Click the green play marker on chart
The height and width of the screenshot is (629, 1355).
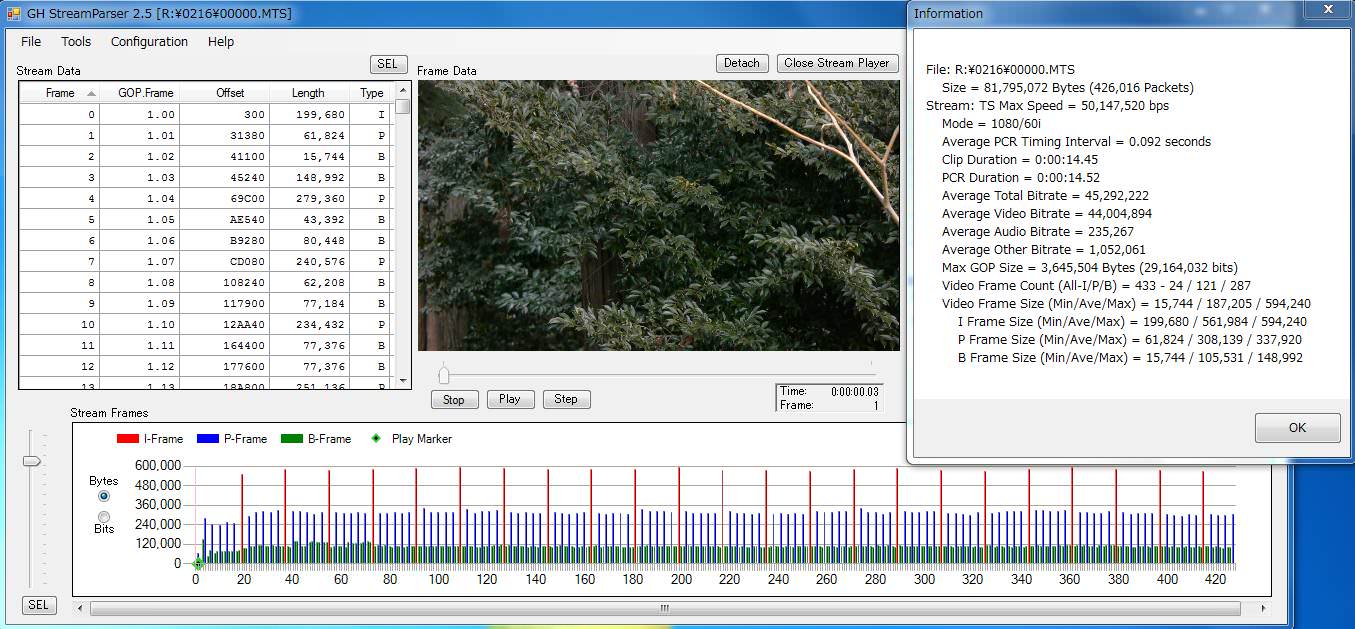click(197, 565)
